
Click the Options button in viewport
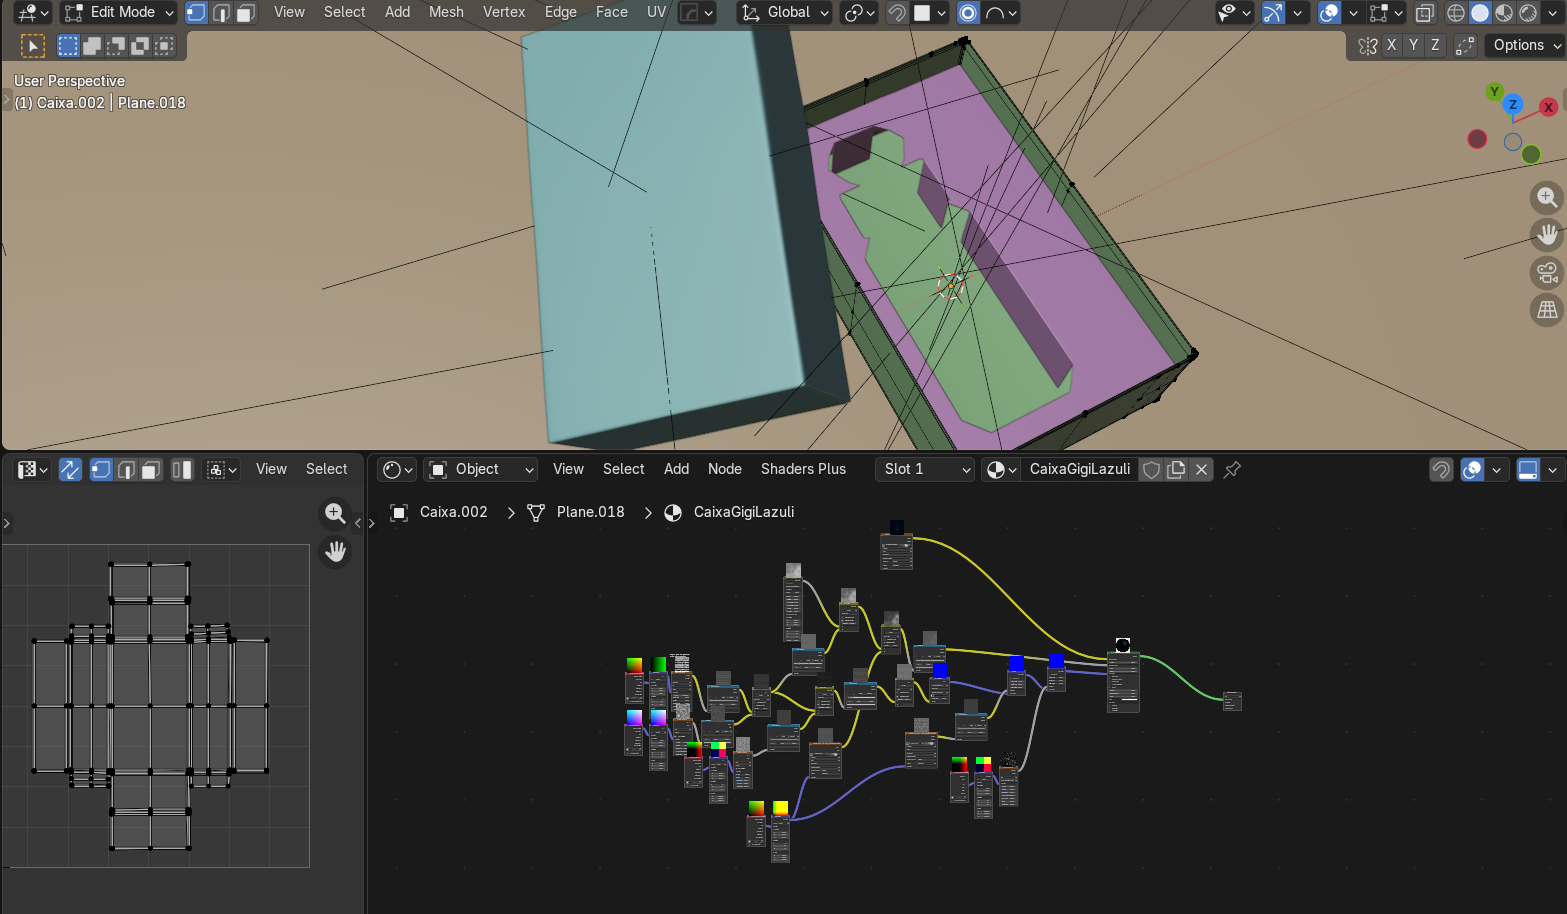[1524, 45]
